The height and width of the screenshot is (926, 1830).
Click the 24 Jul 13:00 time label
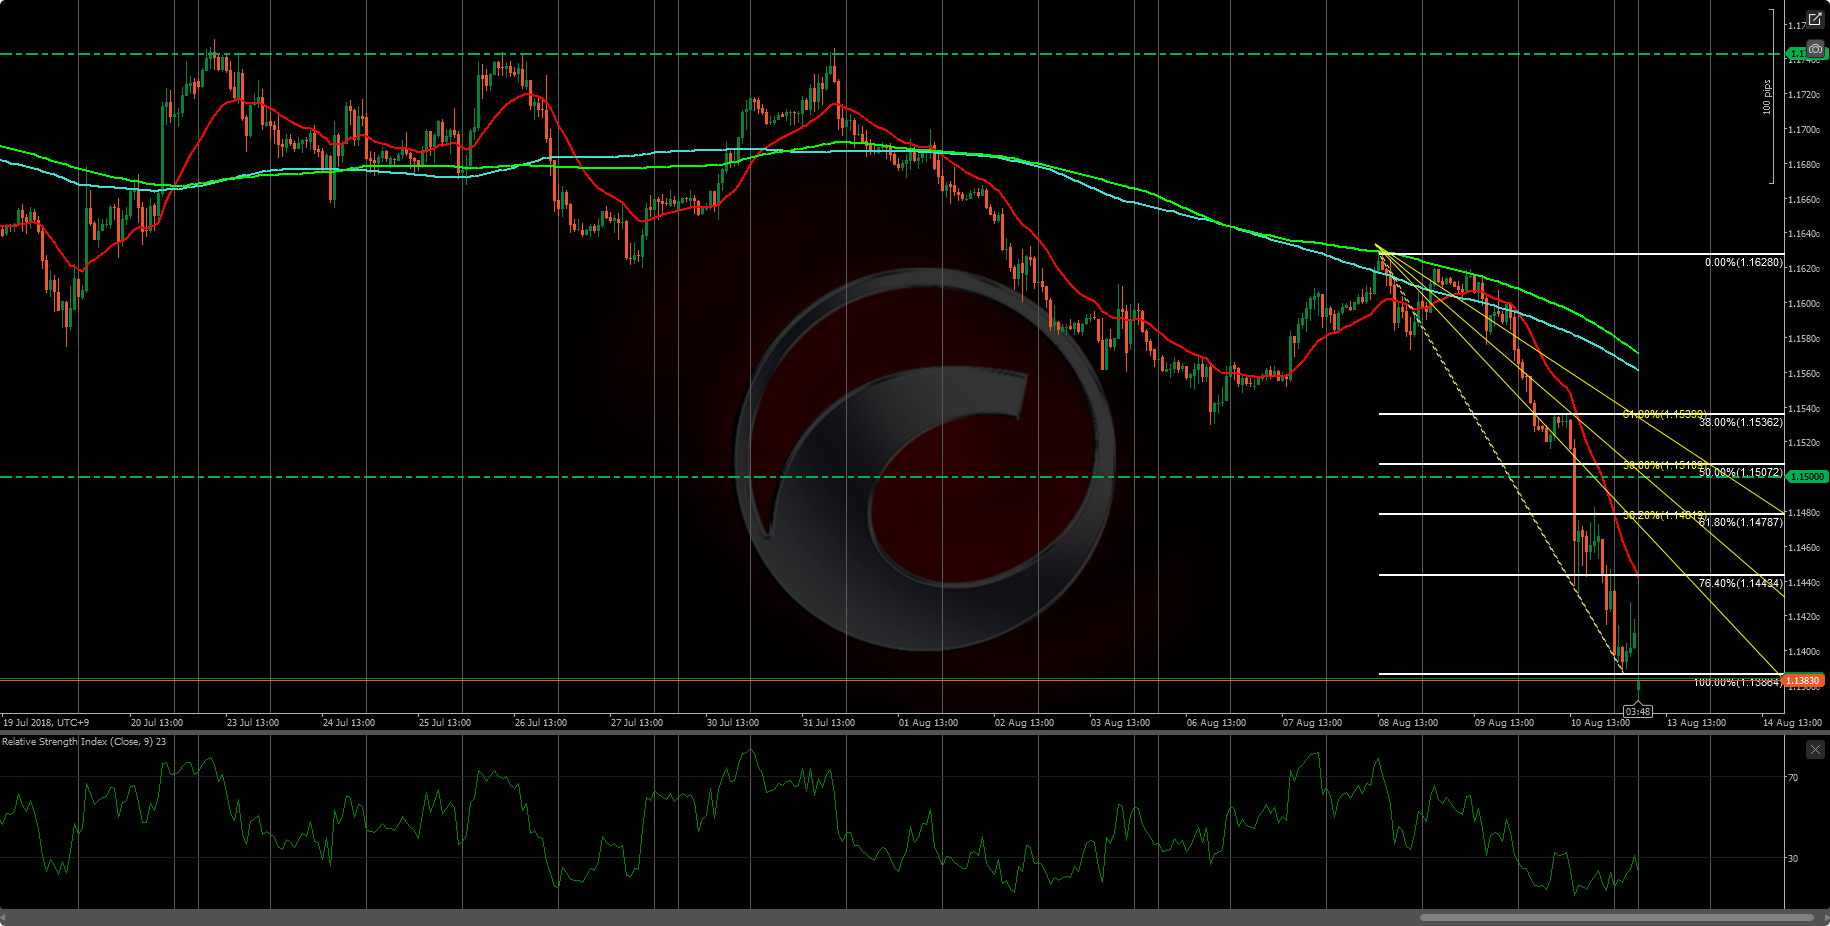point(349,722)
